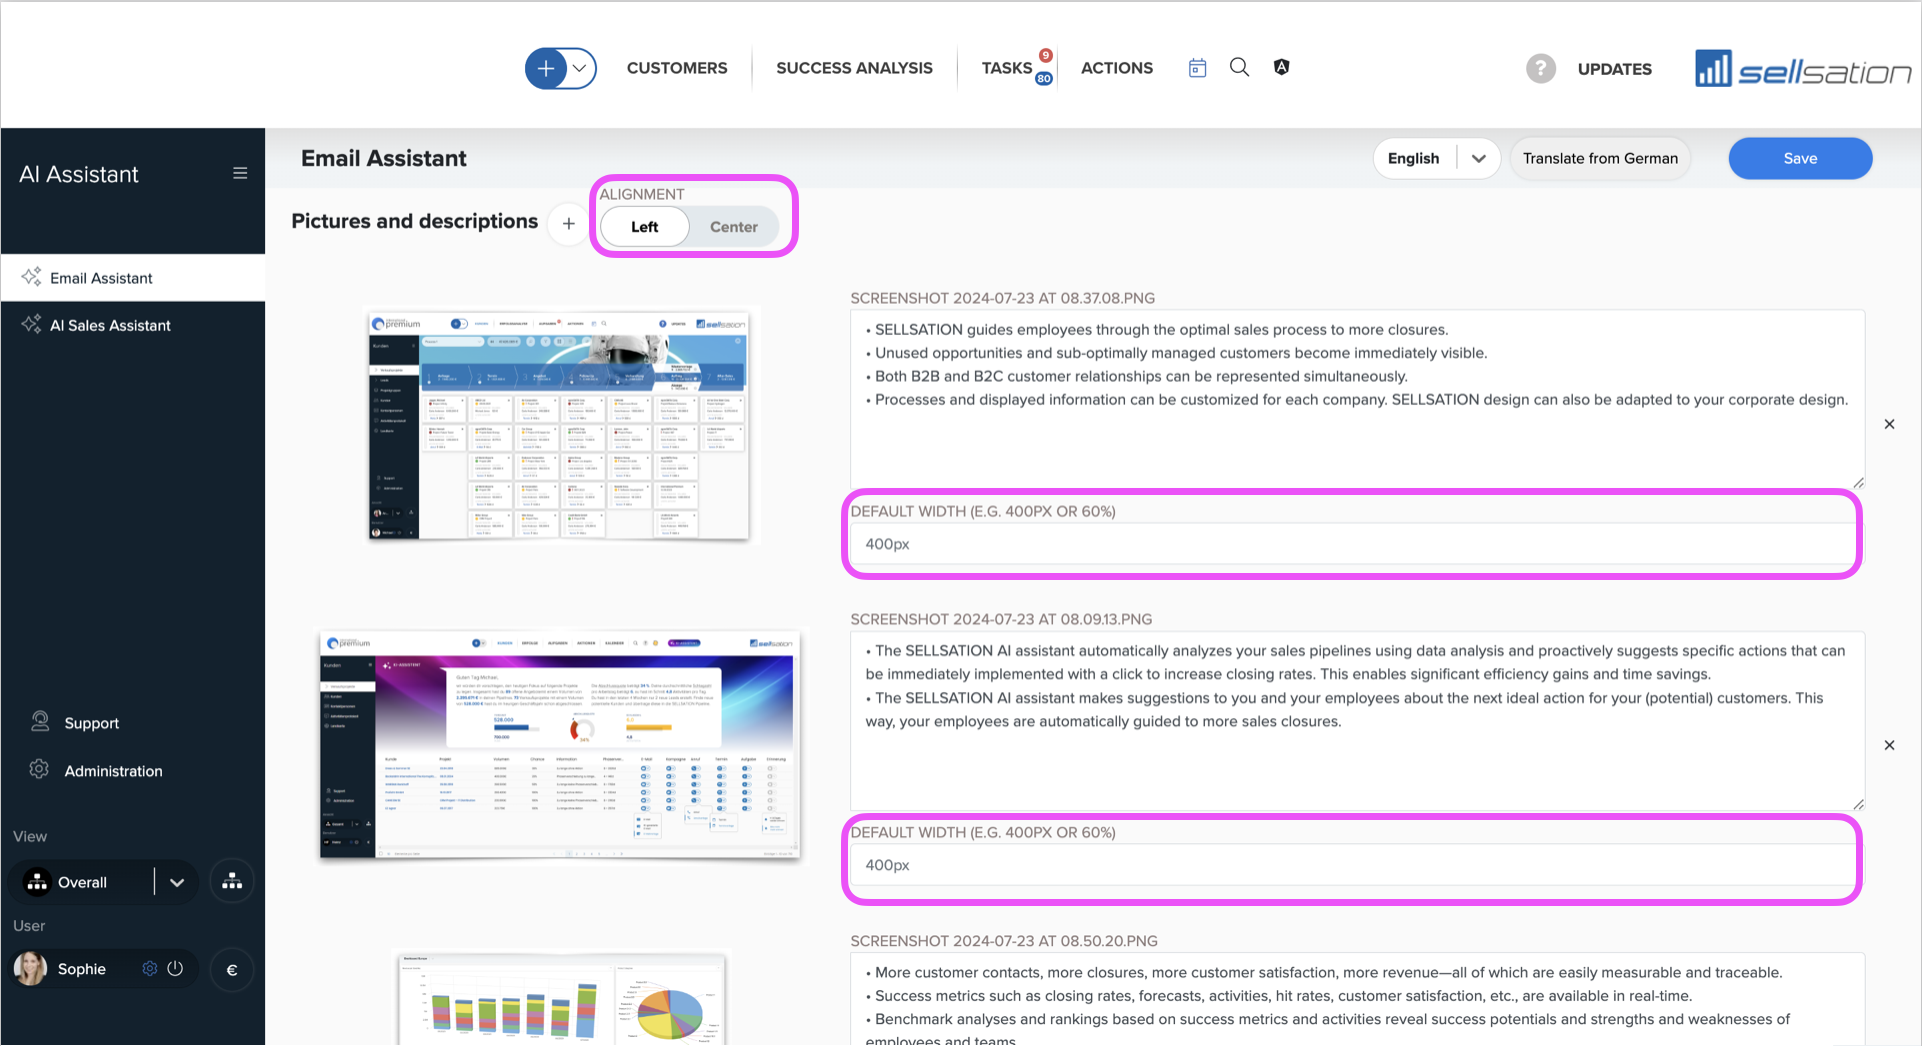Screen dimensions: 1922x1046
Task: Click the first screenshot thumbnail of the pipeline board
Action: click(559, 425)
